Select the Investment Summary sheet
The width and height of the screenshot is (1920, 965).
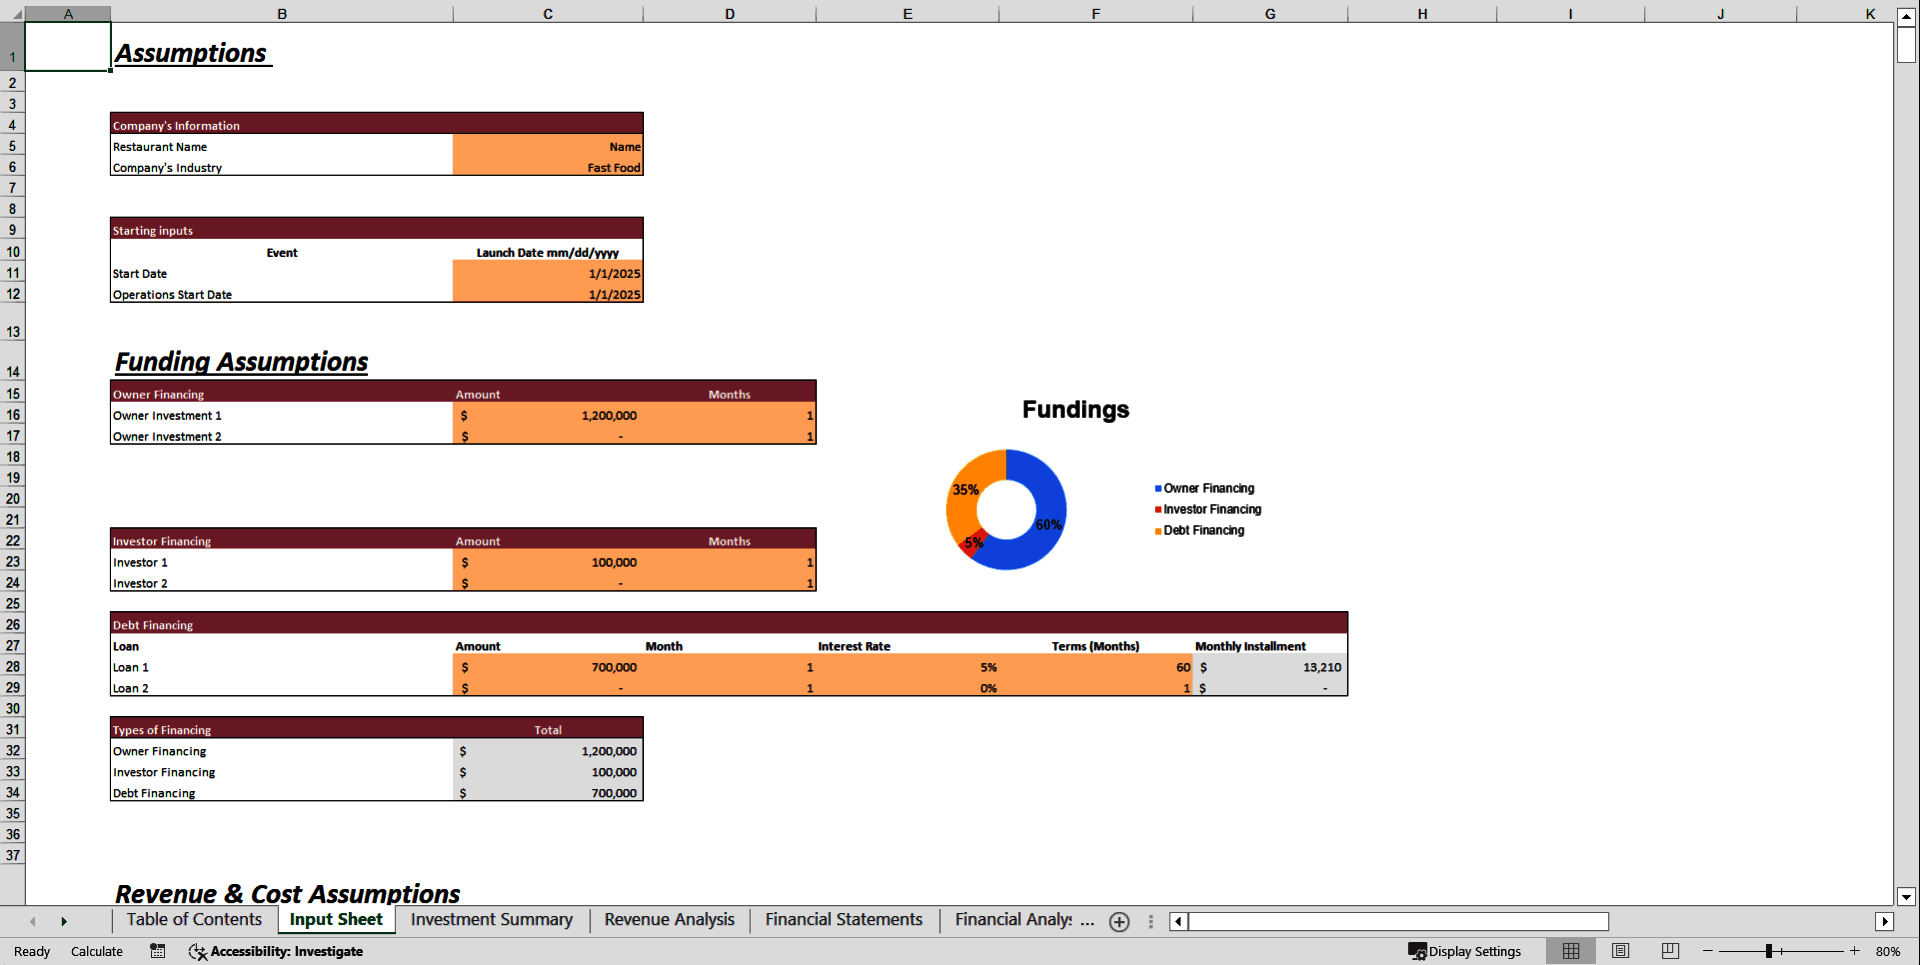tap(490, 920)
